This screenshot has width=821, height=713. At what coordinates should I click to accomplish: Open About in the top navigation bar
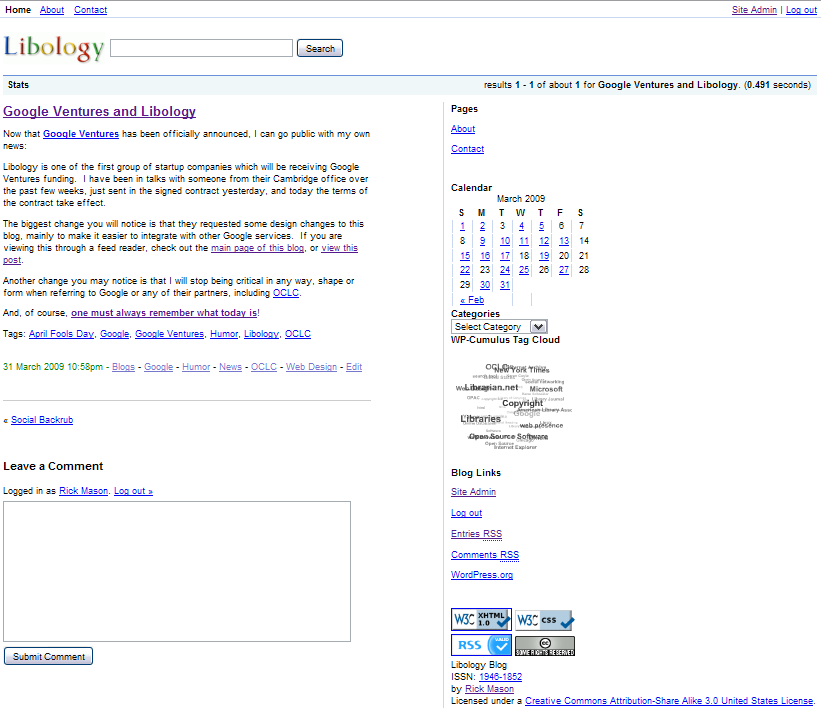[x=52, y=9]
